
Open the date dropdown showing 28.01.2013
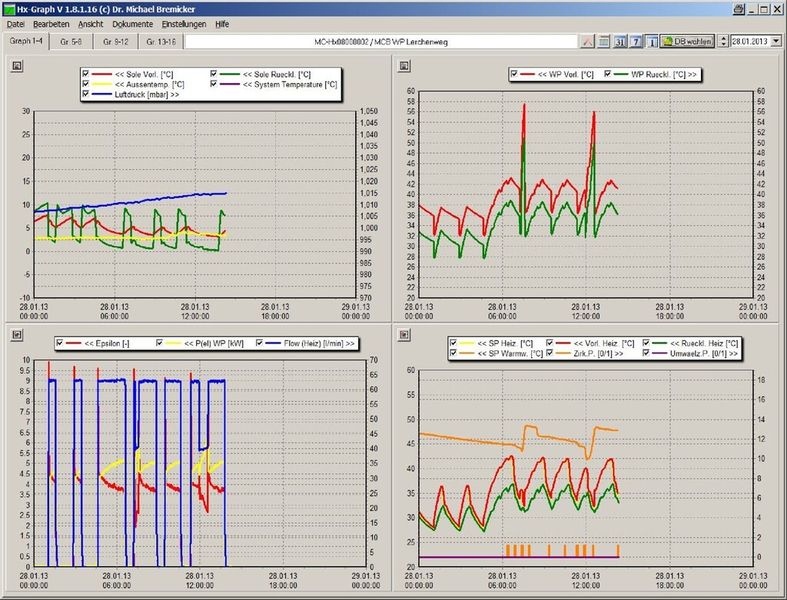coord(777,42)
